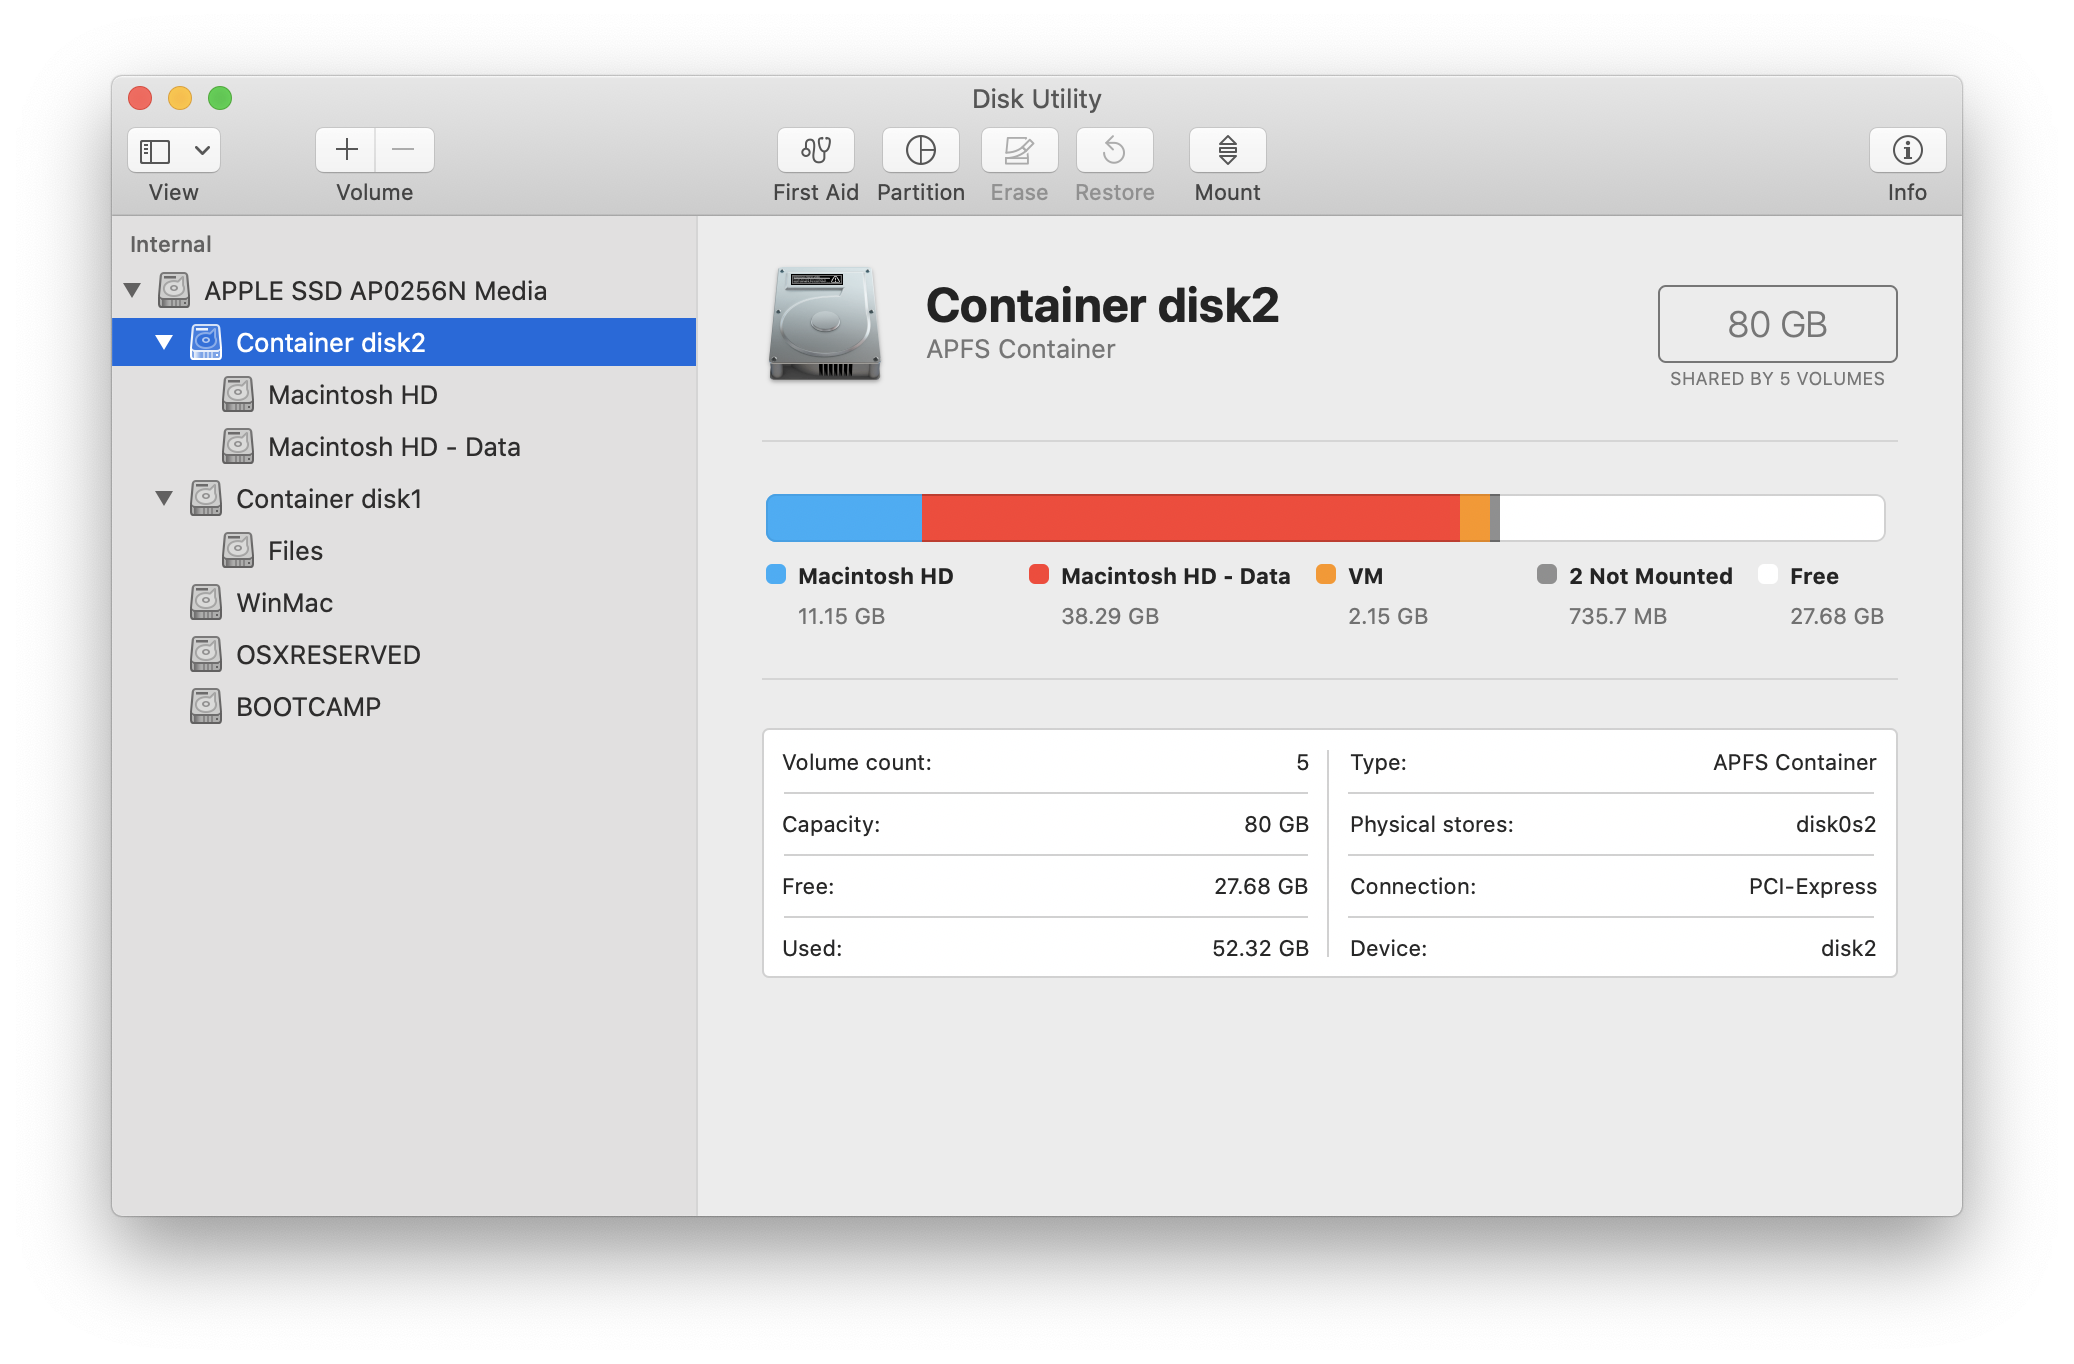Collapse the Container disk2 disclosure triangle

[164, 342]
